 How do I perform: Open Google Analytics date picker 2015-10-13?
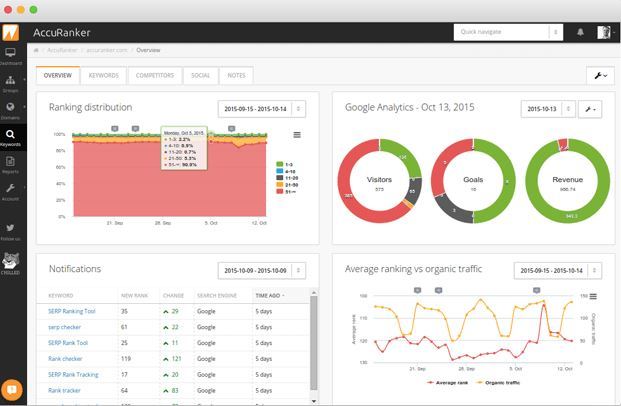(548, 109)
